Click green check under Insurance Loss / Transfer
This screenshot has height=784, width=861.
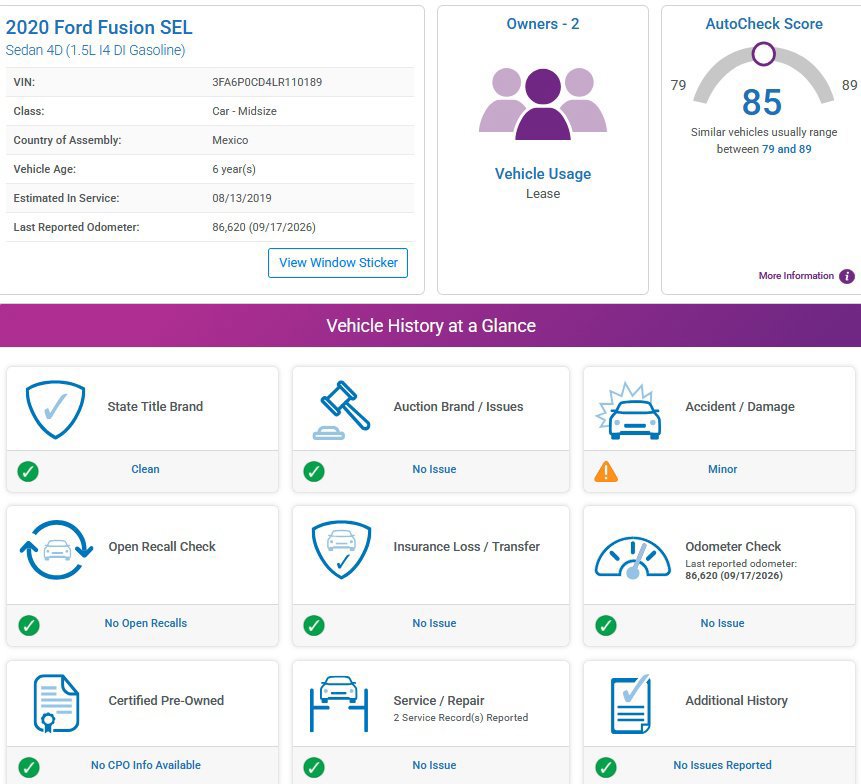point(314,625)
